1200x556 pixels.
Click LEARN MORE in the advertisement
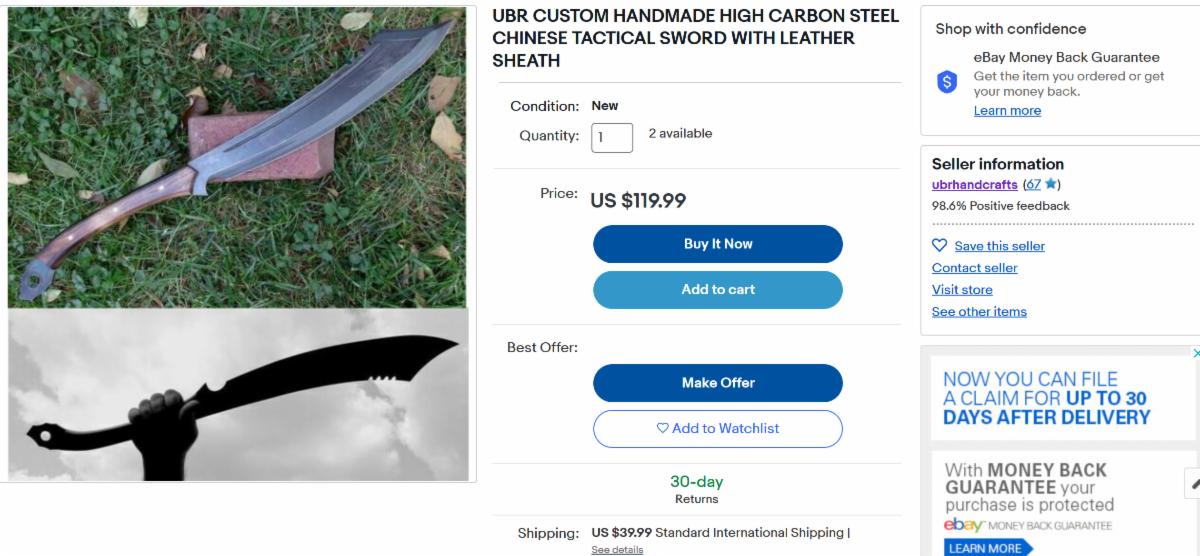coord(985,548)
